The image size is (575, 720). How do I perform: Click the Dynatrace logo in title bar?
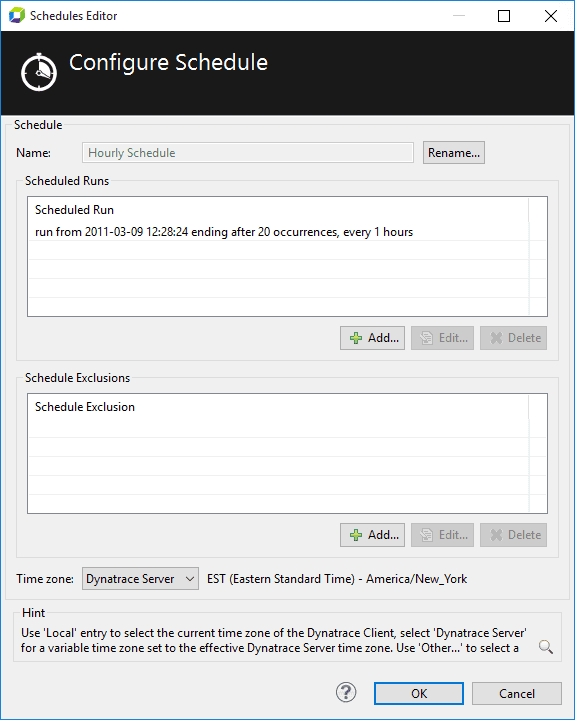(17, 16)
